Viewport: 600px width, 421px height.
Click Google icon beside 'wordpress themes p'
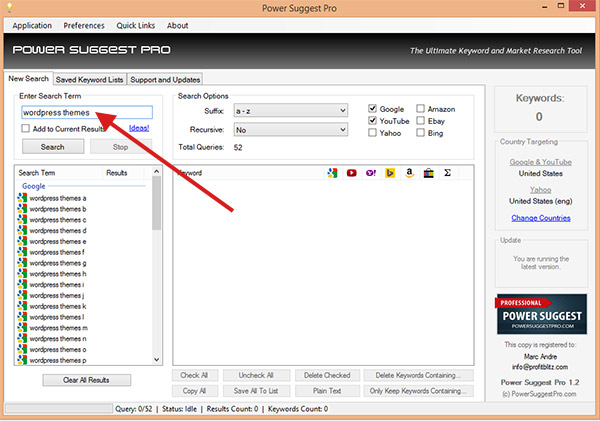point(22,360)
